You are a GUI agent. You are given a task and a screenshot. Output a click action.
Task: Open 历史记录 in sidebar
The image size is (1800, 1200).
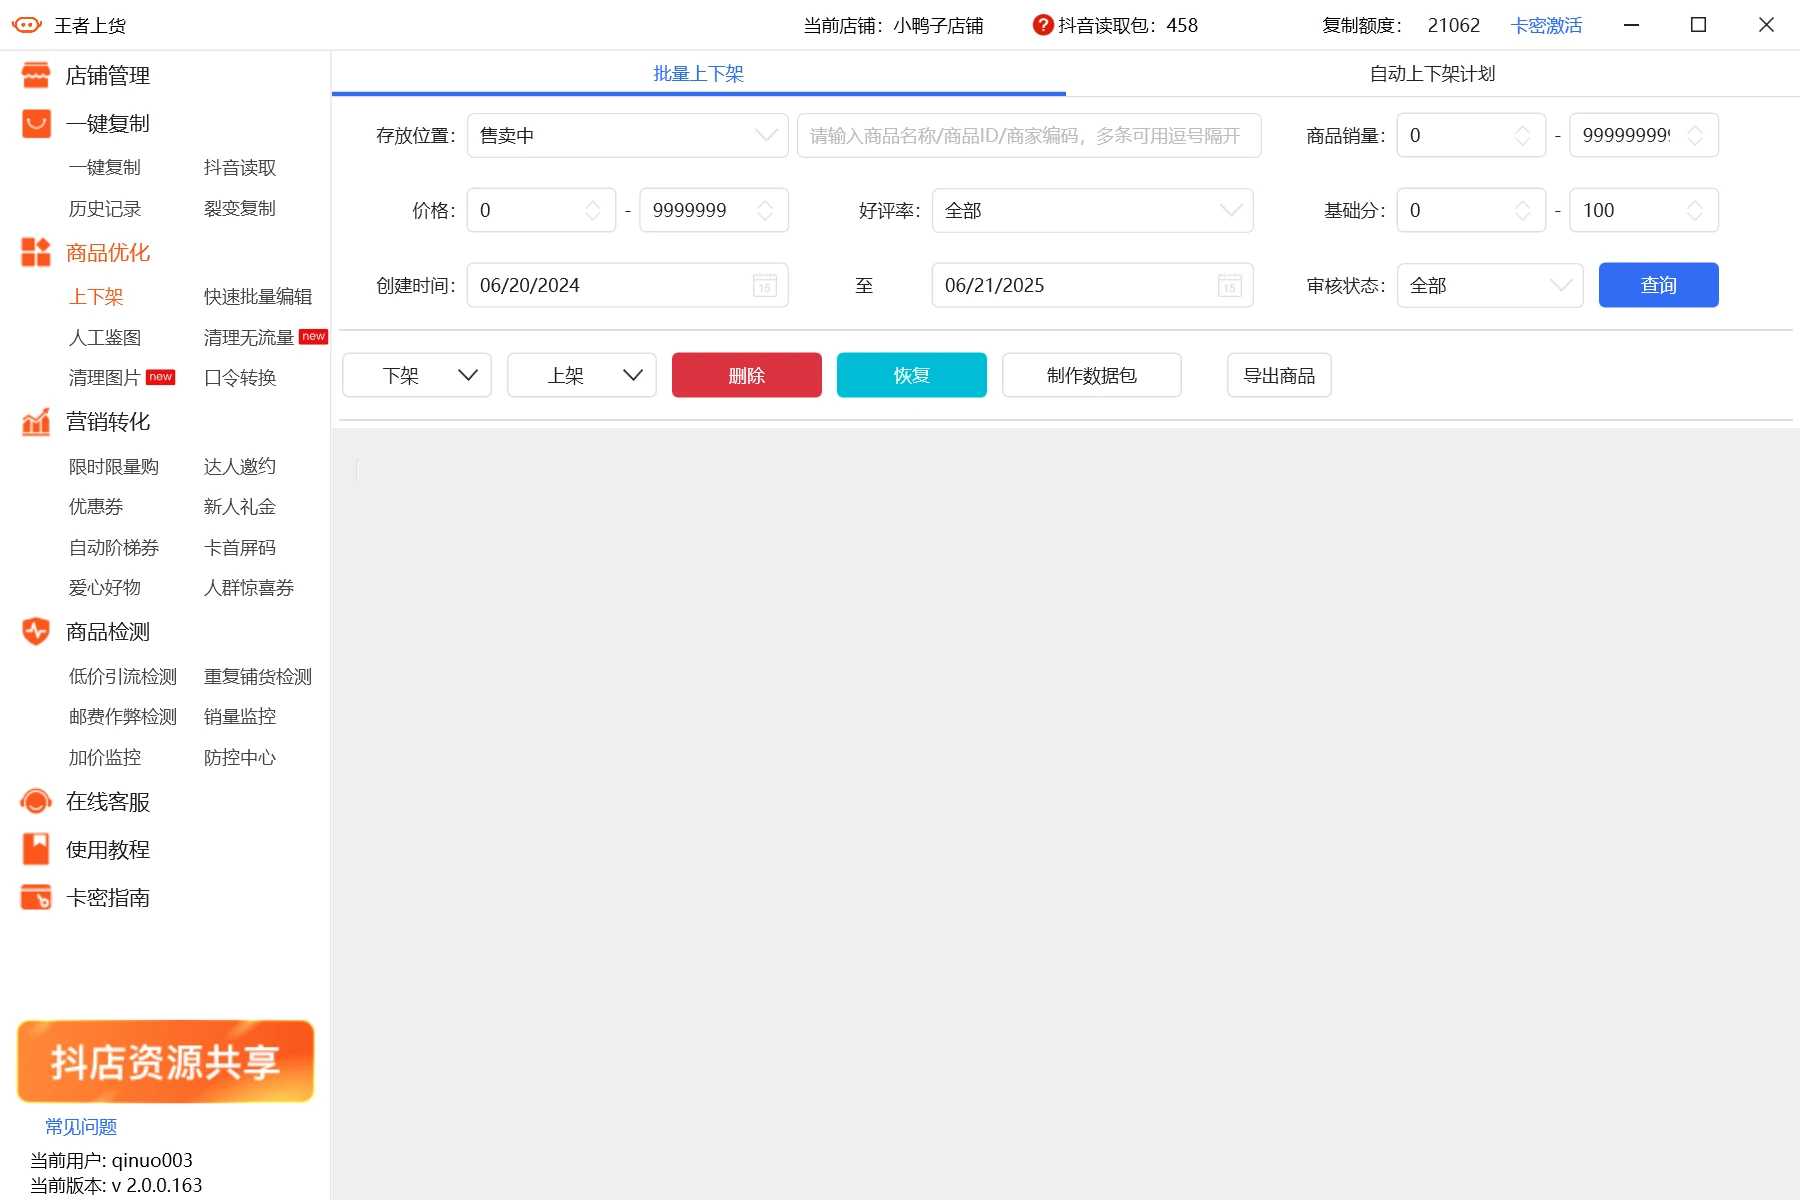tap(105, 209)
